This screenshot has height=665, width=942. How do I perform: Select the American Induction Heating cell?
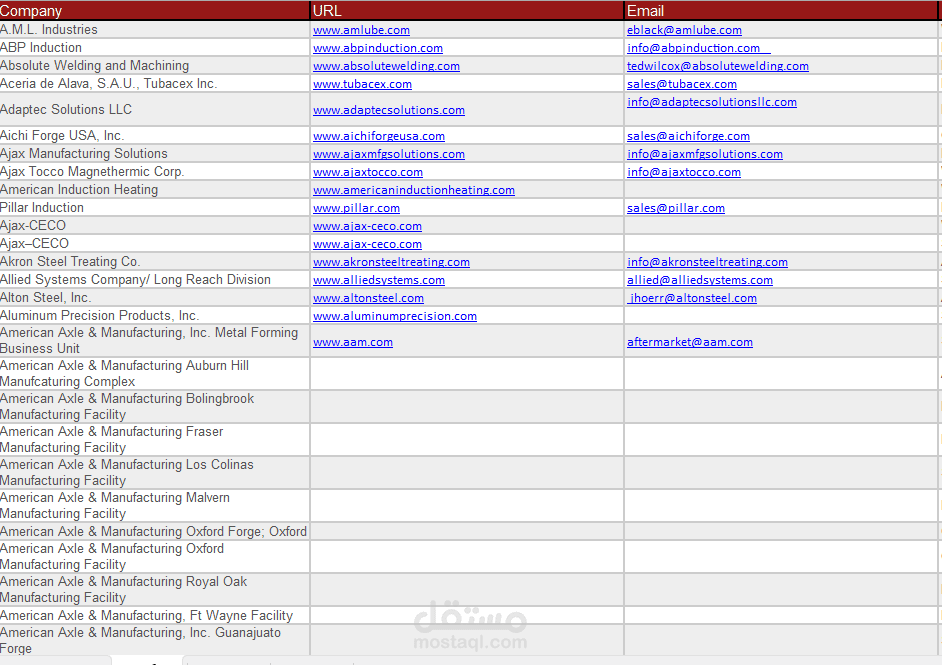(x=154, y=190)
